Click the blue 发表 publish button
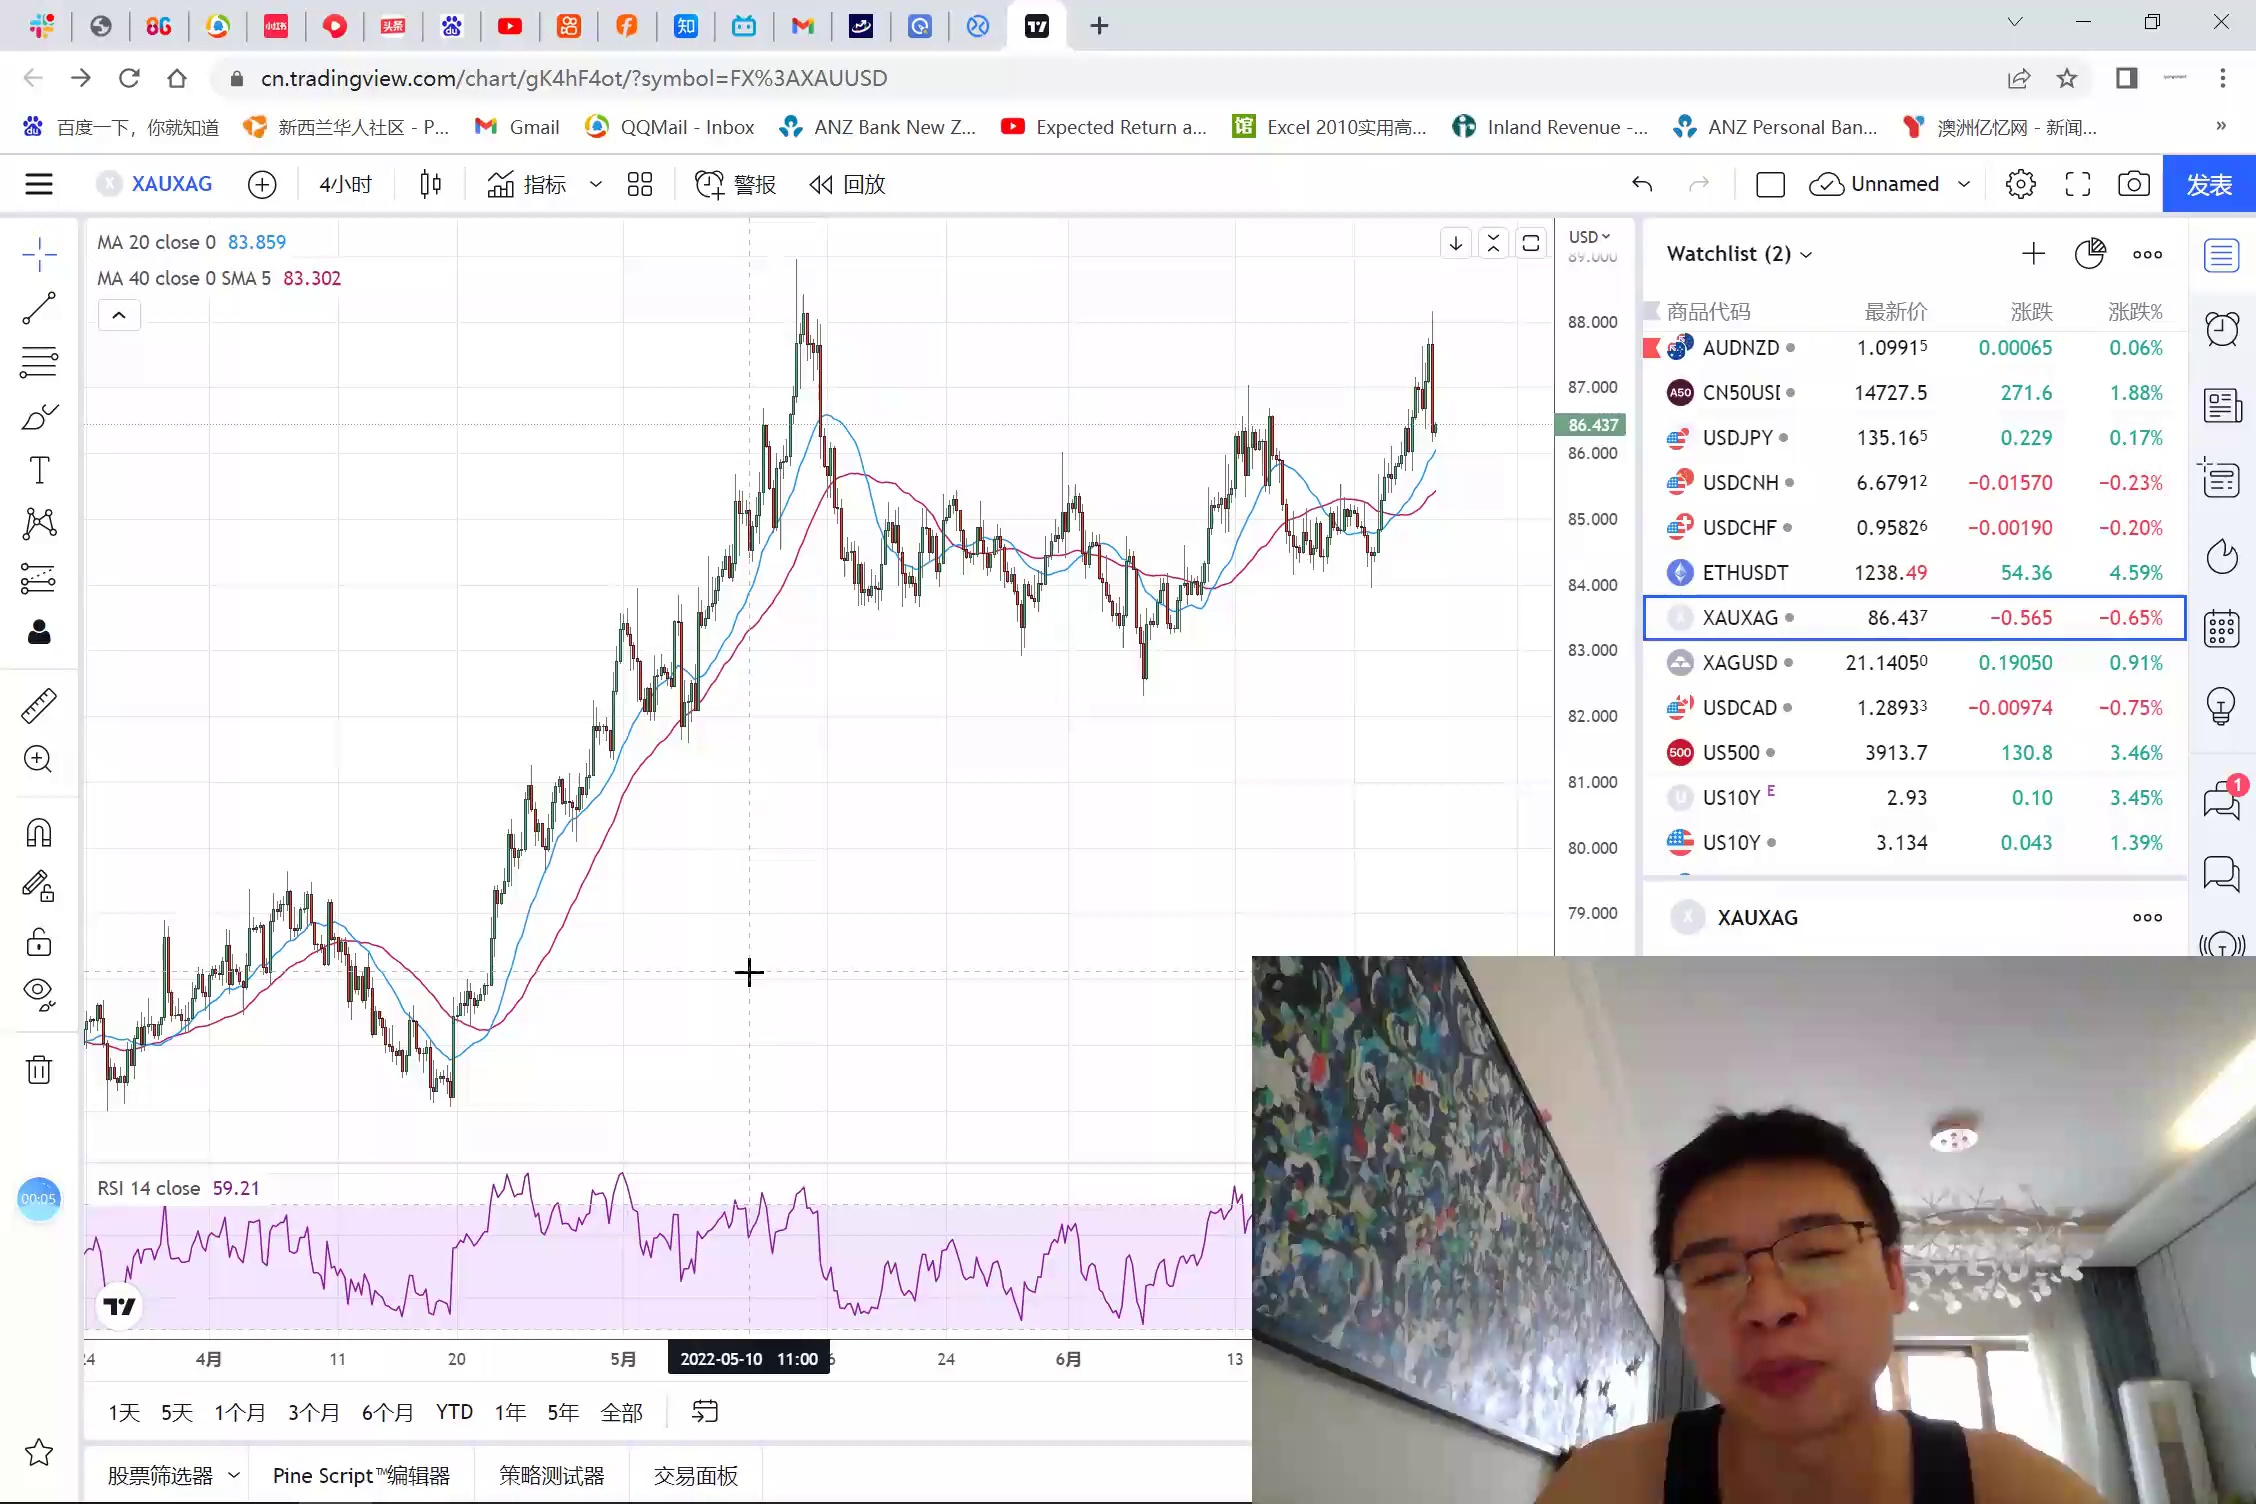Screen dimensions: 2256x1504 click(2208, 184)
